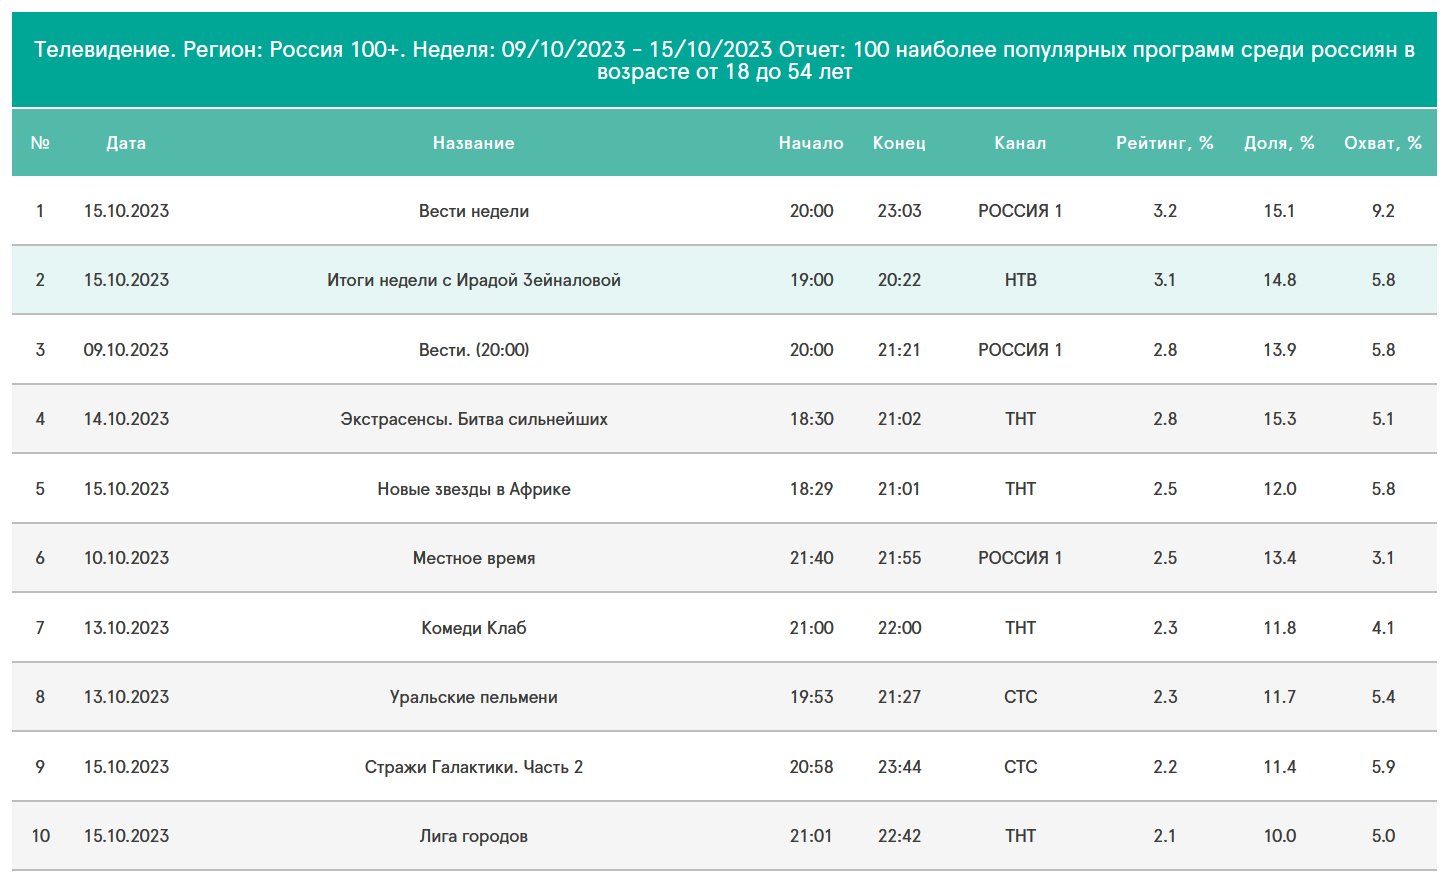Click rating 3.2 of Вести недели

(1165, 211)
